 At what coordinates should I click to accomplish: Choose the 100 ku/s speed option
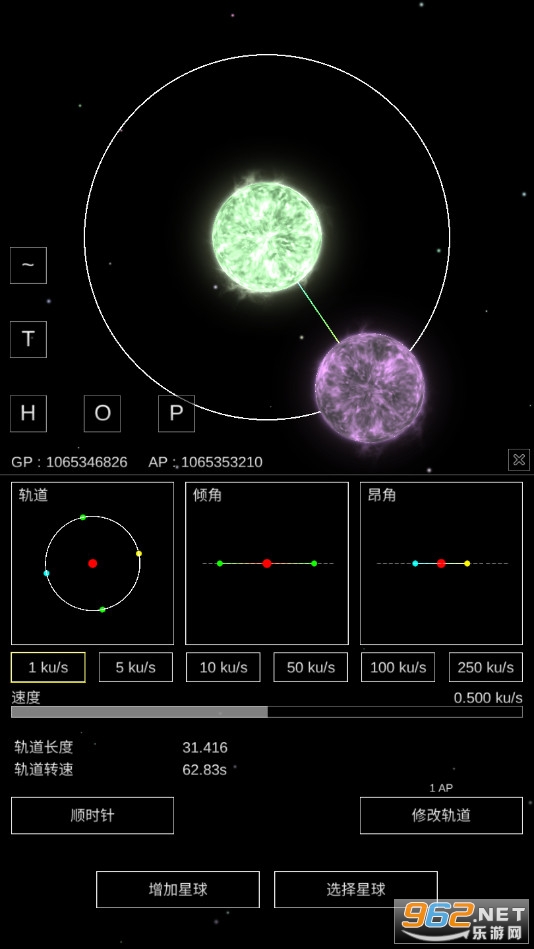(x=398, y=667)
